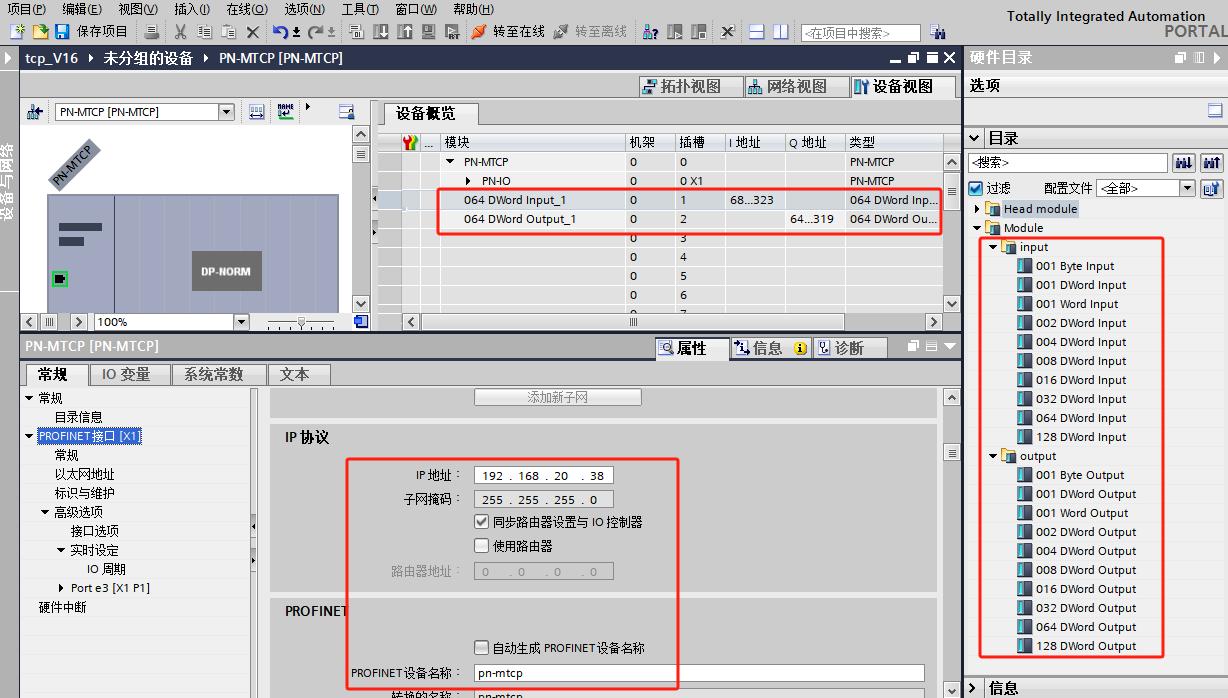The width and height of the screenshot is (1228, 698).
Task: Enable the 使用路由器 checkbox
Action: coord(482,546)
